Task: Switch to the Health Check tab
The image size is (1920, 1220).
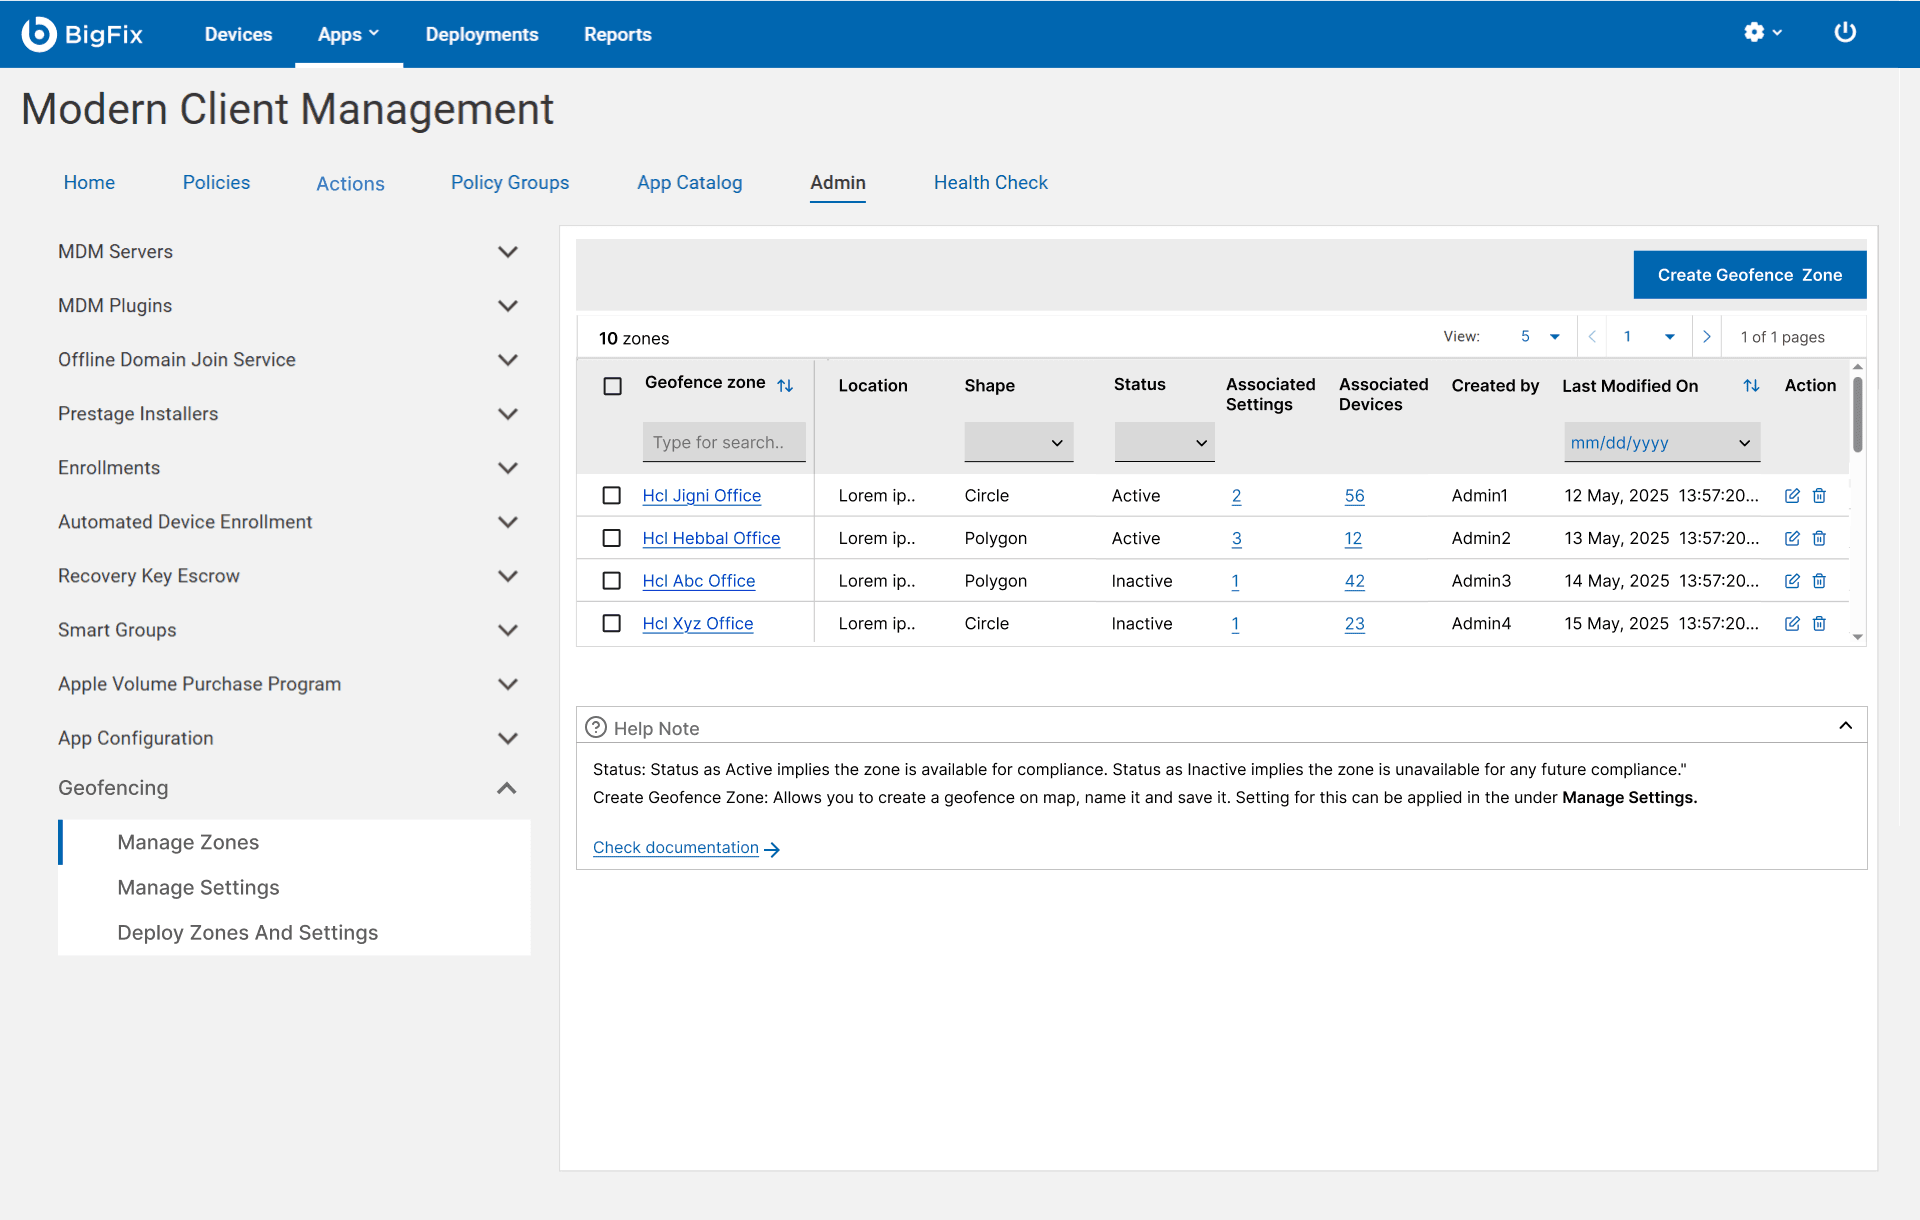Action: (x=991, y=183)
